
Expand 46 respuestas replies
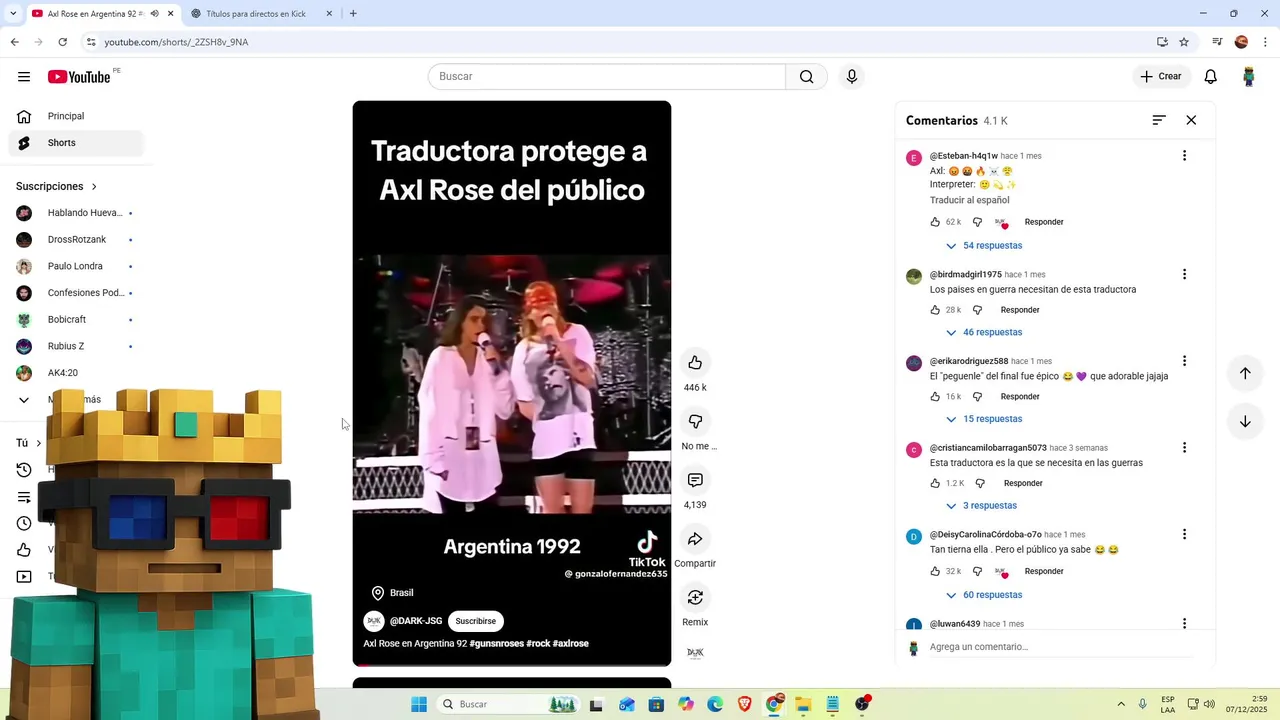tap(983, 332)
